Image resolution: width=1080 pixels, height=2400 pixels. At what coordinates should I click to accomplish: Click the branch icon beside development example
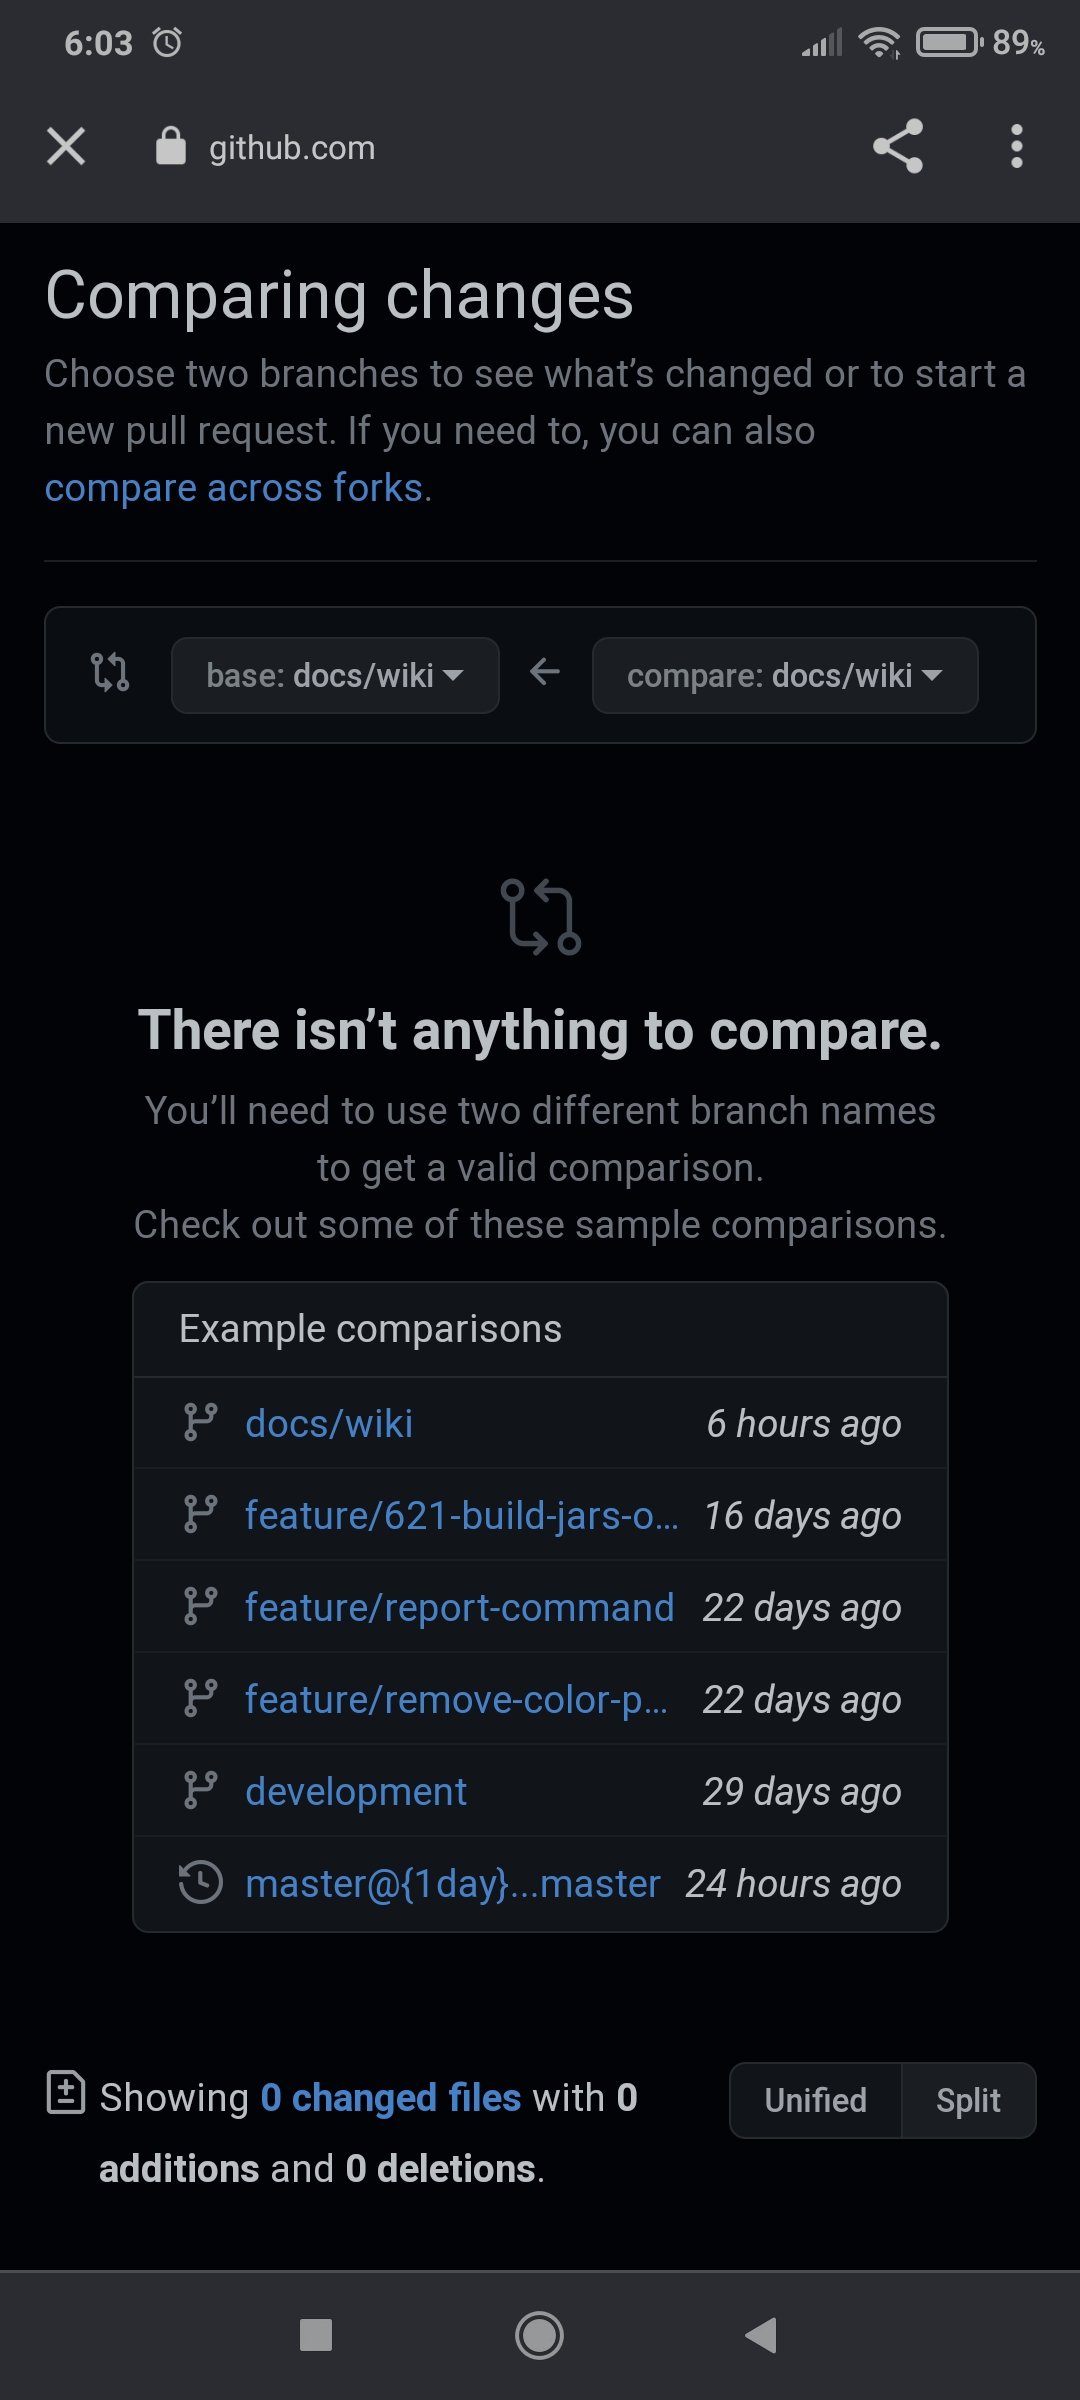tap(202, 1791)
